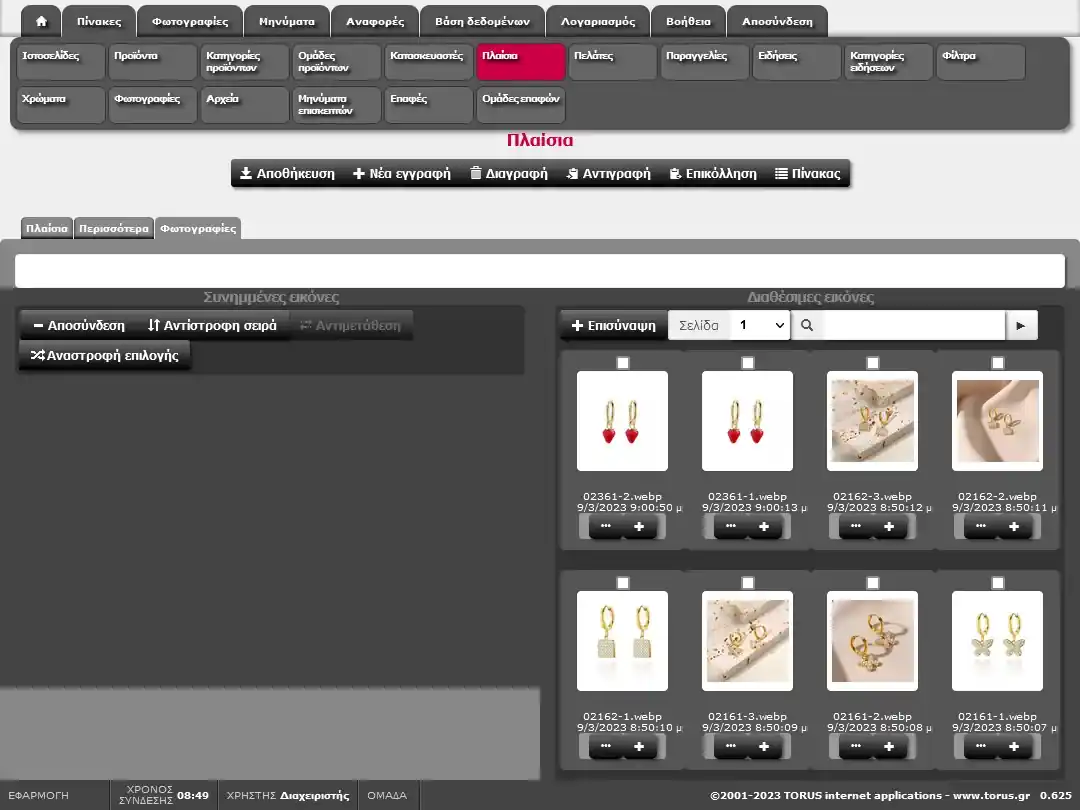Open the Βάση δεδομένων top tab

click(482, 21)
